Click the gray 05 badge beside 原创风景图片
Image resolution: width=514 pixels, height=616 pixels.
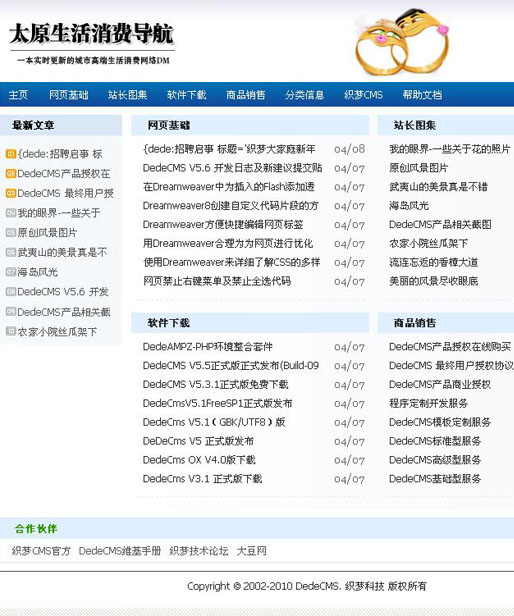pos(11,232)
